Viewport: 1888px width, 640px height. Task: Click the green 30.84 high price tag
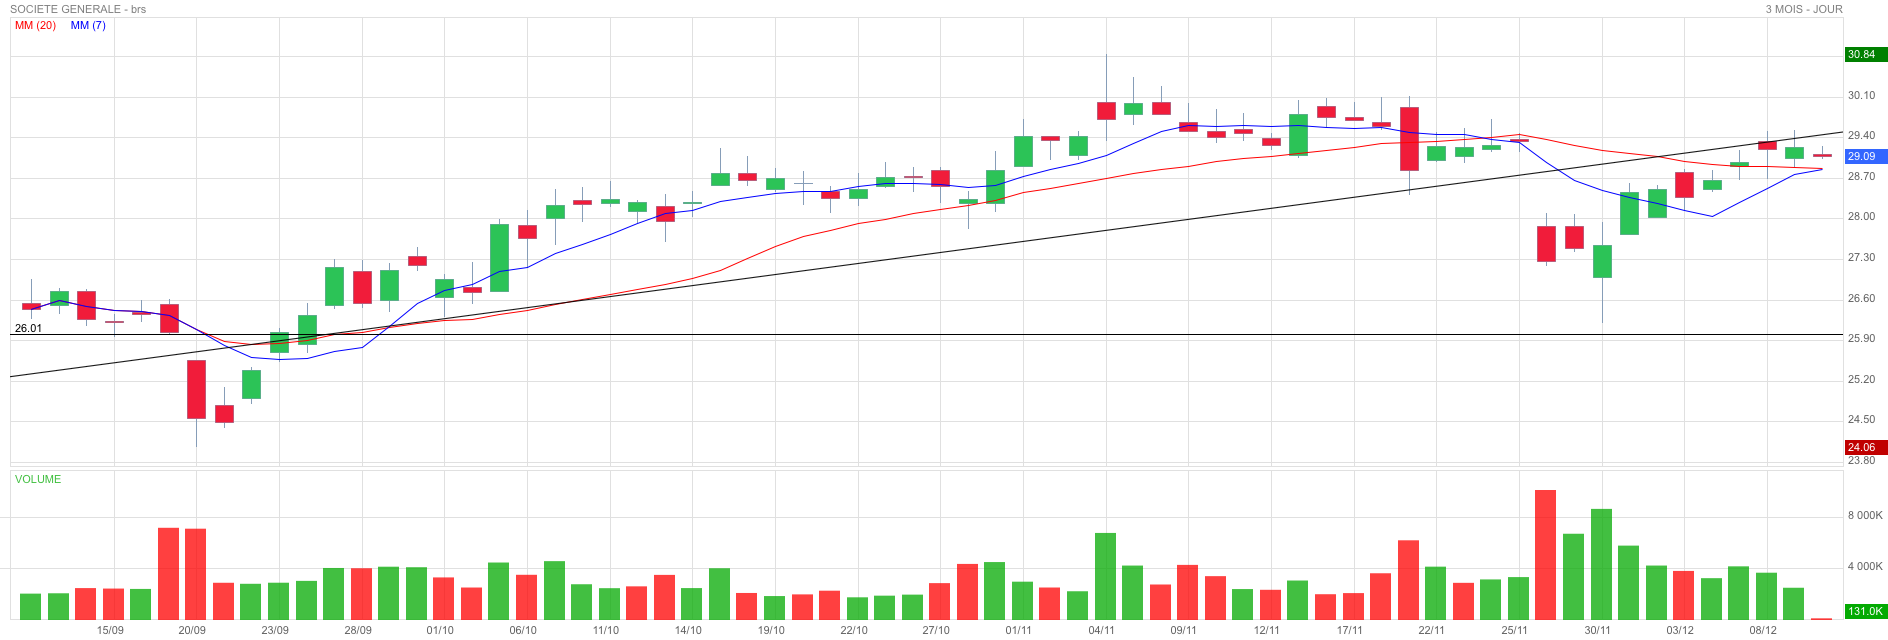(1865, 54)
